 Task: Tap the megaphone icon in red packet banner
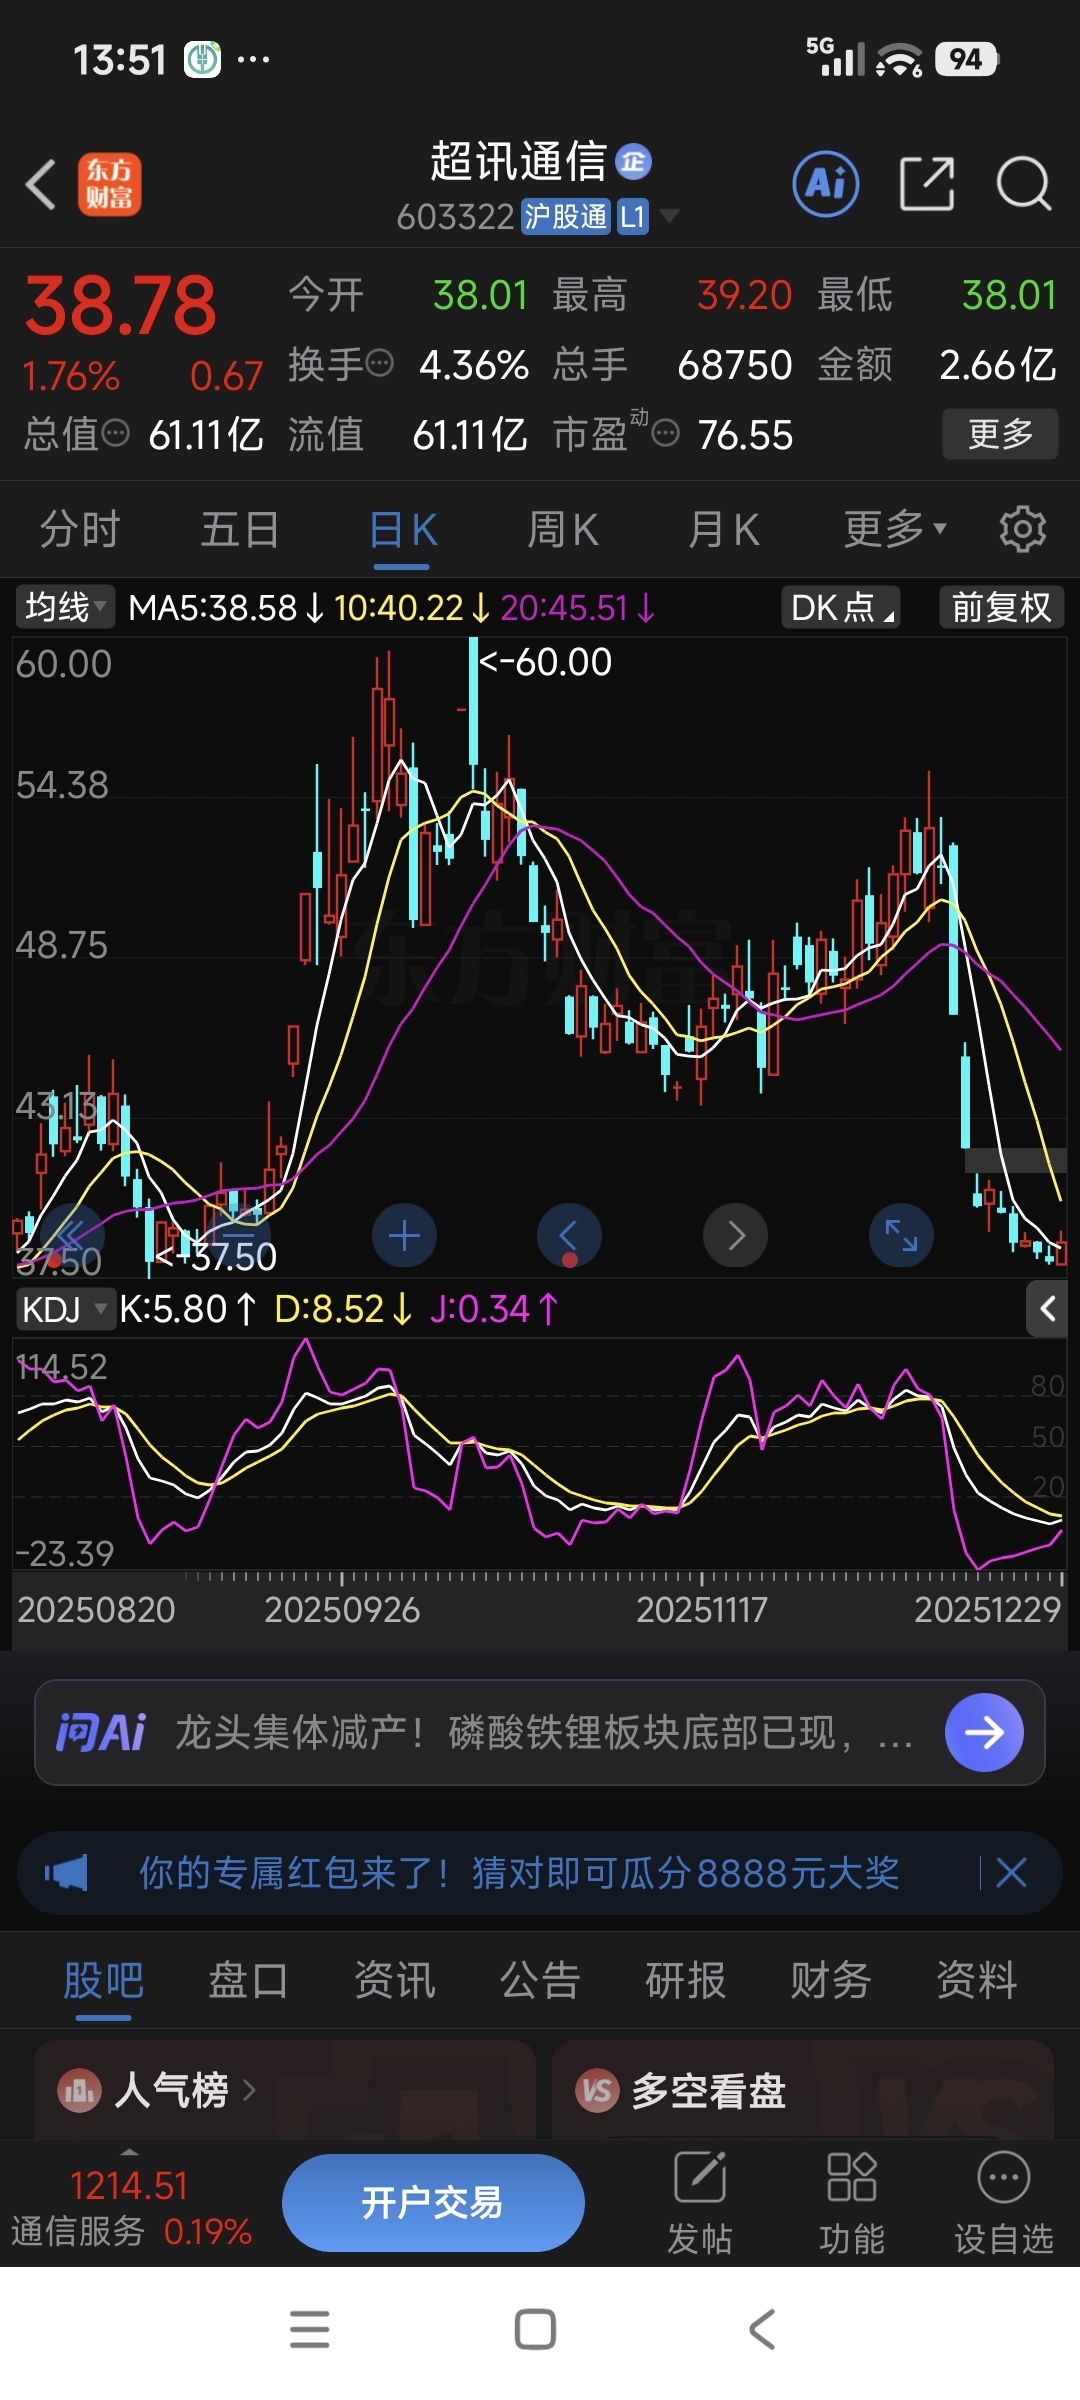coord(66,1872)
